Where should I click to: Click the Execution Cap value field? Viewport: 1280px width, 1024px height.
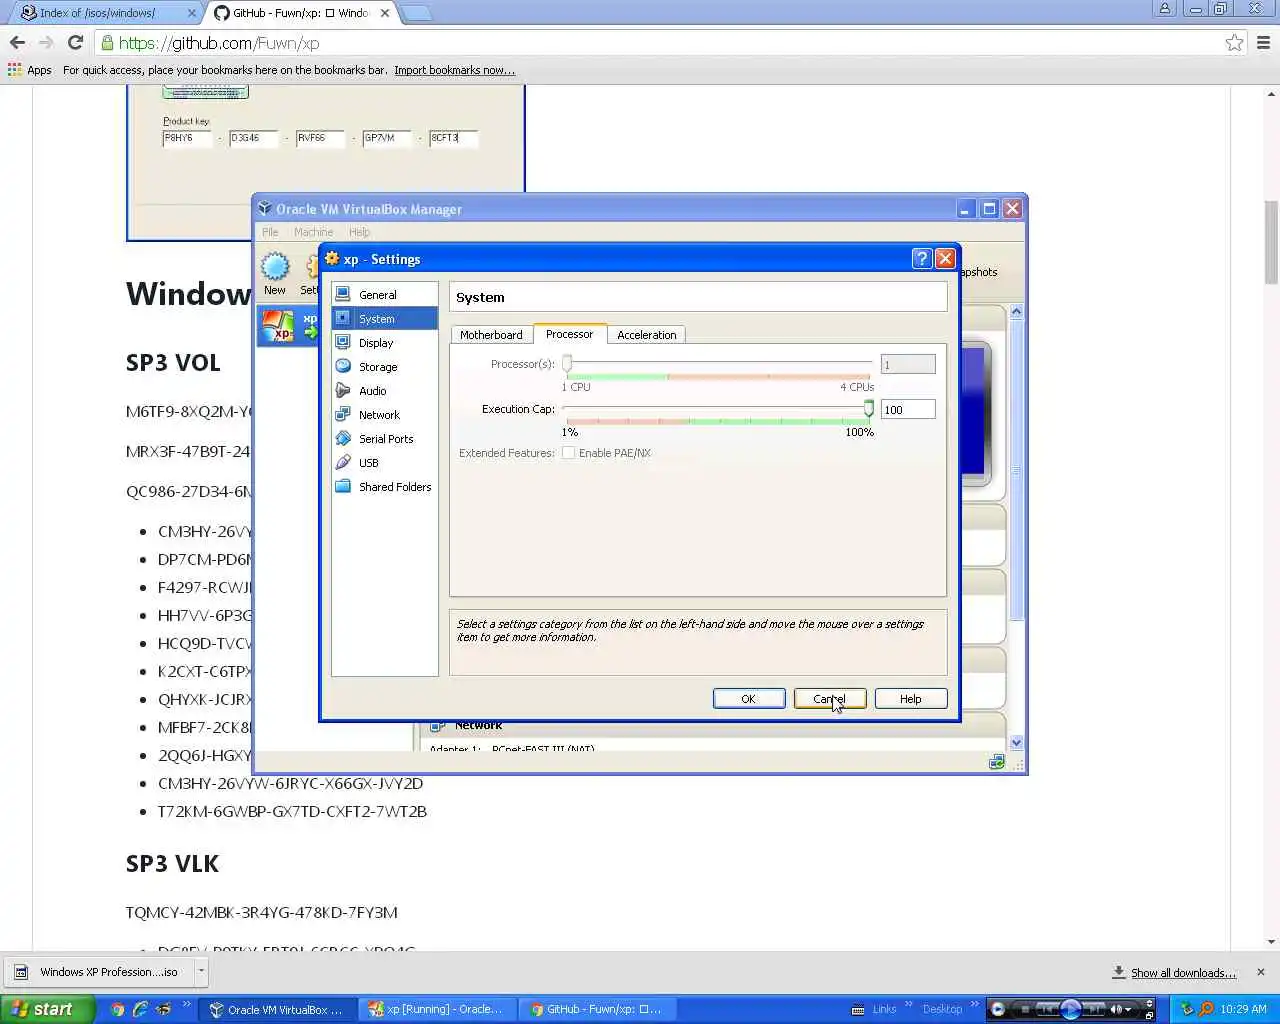(908, 409)
